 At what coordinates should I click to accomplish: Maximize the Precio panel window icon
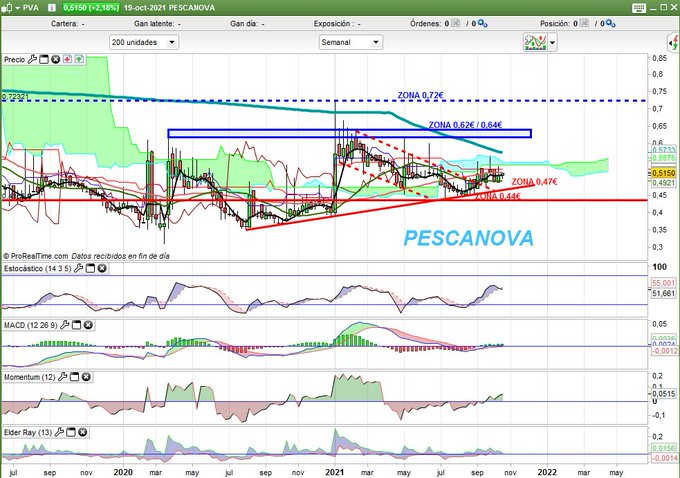pyautogui.click(x=44, y=59)
